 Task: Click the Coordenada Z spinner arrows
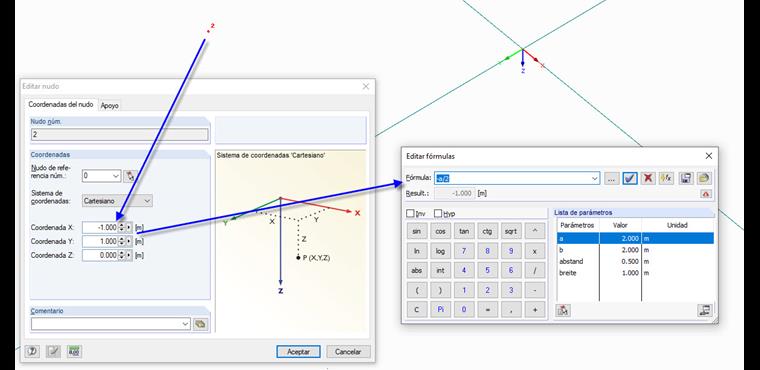tap(122, 255)
